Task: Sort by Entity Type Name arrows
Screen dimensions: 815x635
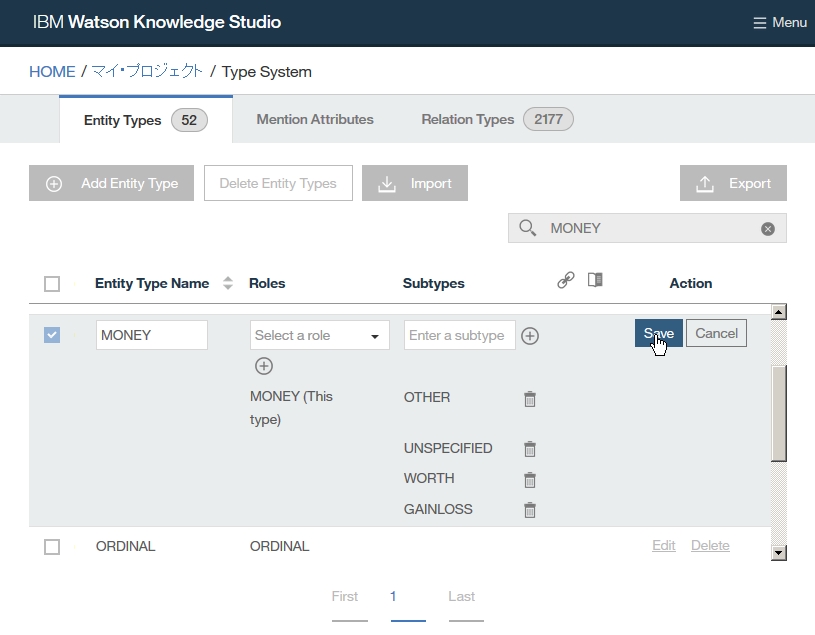Action: (227, 284)
